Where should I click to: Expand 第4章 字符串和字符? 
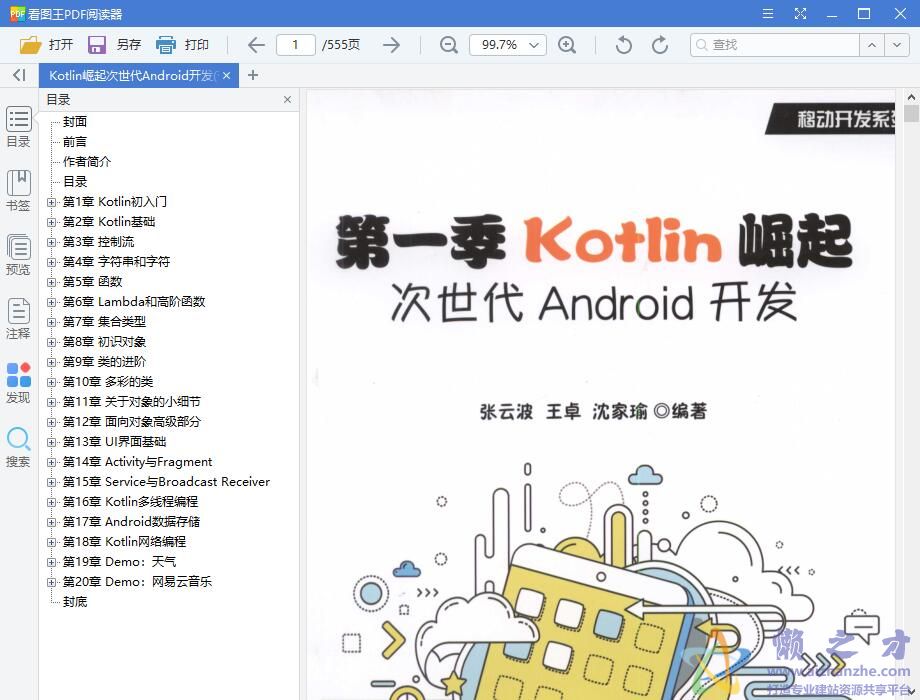coord(52,262)
